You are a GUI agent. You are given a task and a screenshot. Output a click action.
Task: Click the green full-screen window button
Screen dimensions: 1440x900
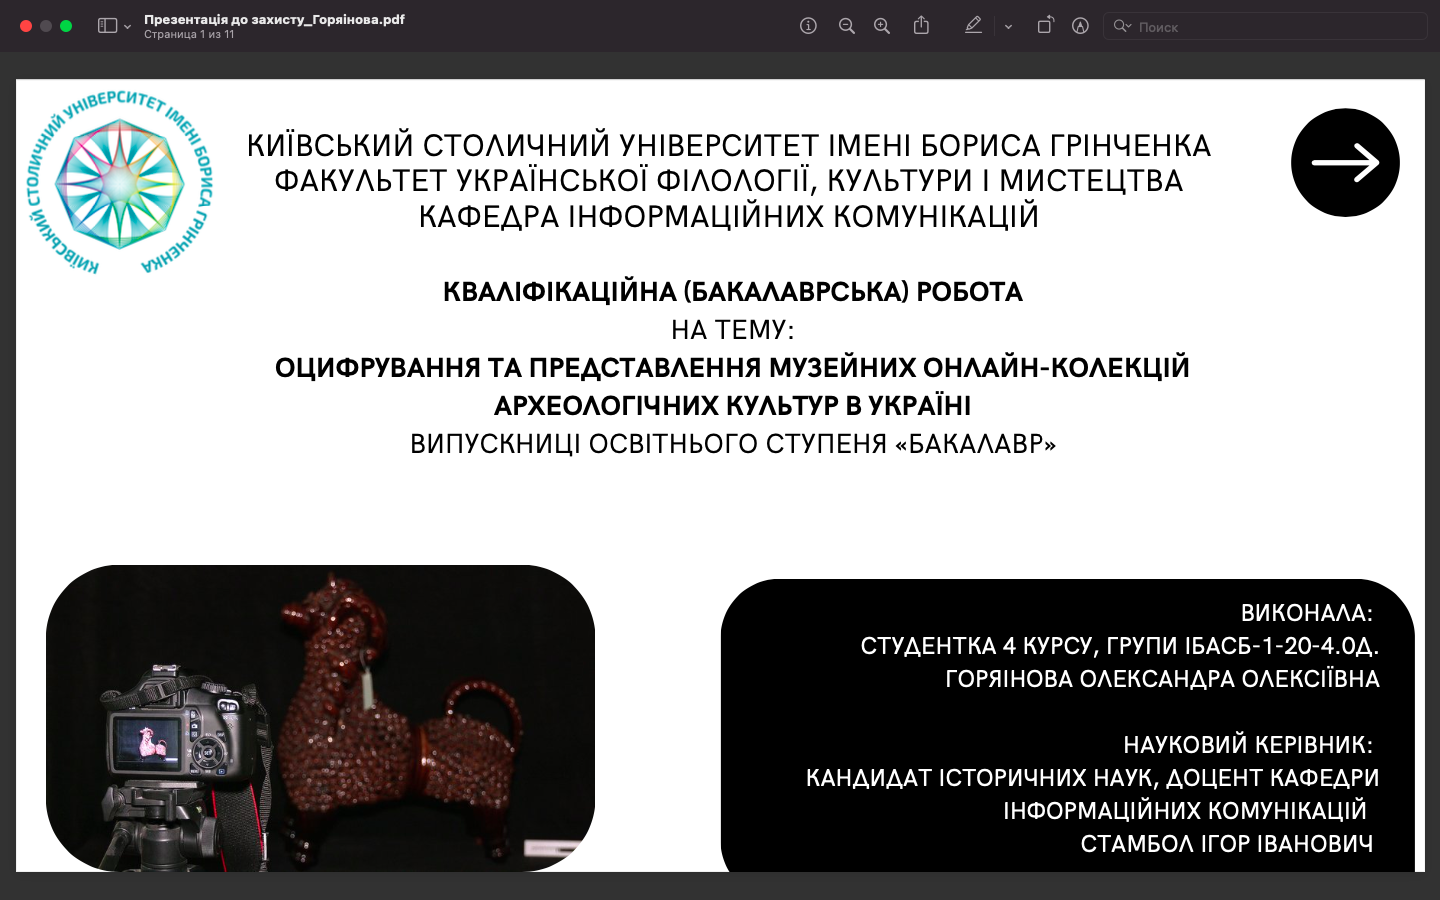click(66, 26)
